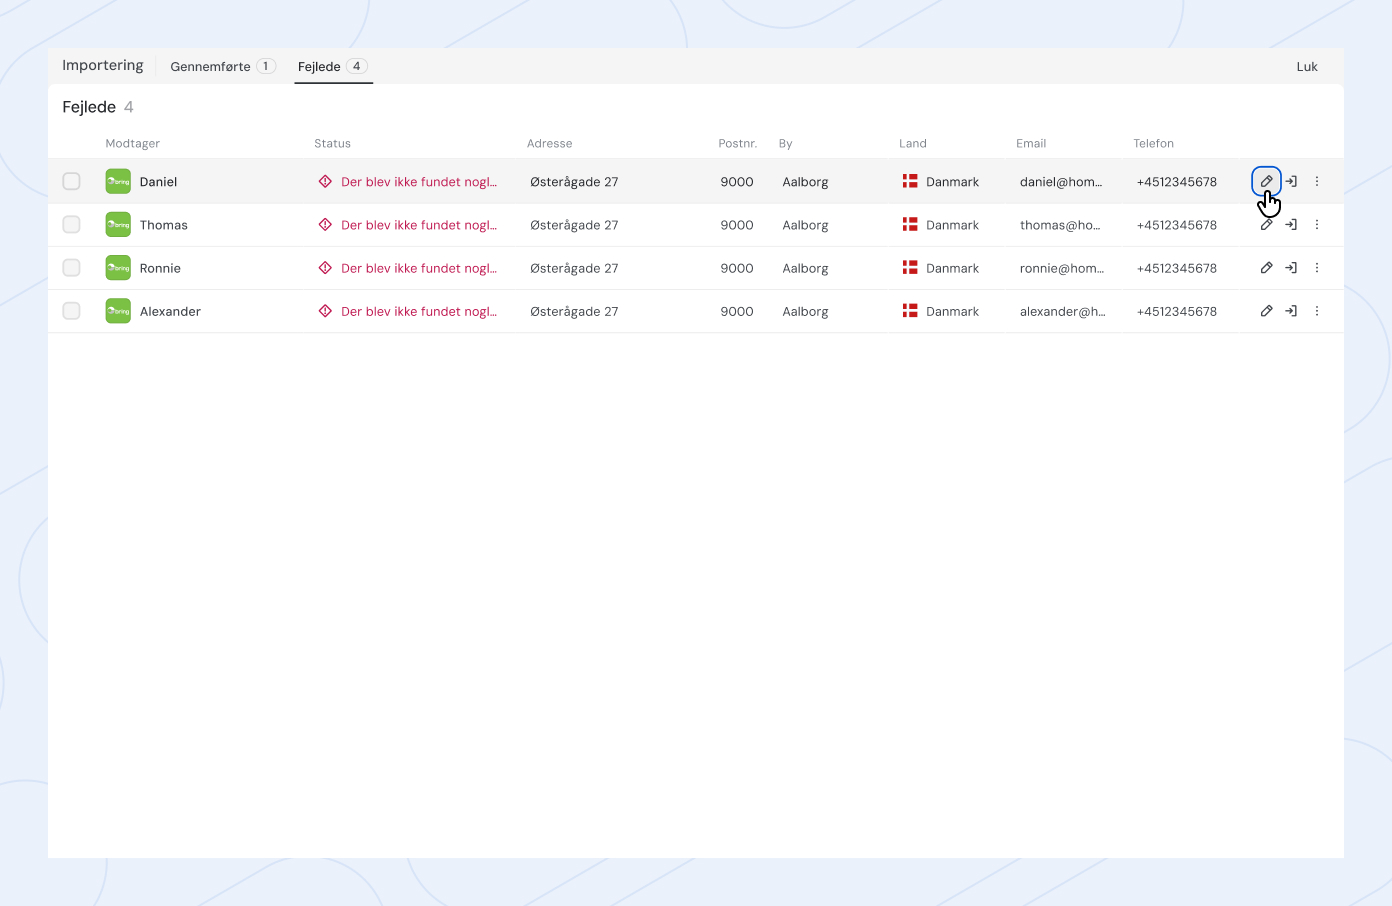Click the email thomas@ho...
Viewport: 1392px width, 906px height.
(x=1060, y=225)
